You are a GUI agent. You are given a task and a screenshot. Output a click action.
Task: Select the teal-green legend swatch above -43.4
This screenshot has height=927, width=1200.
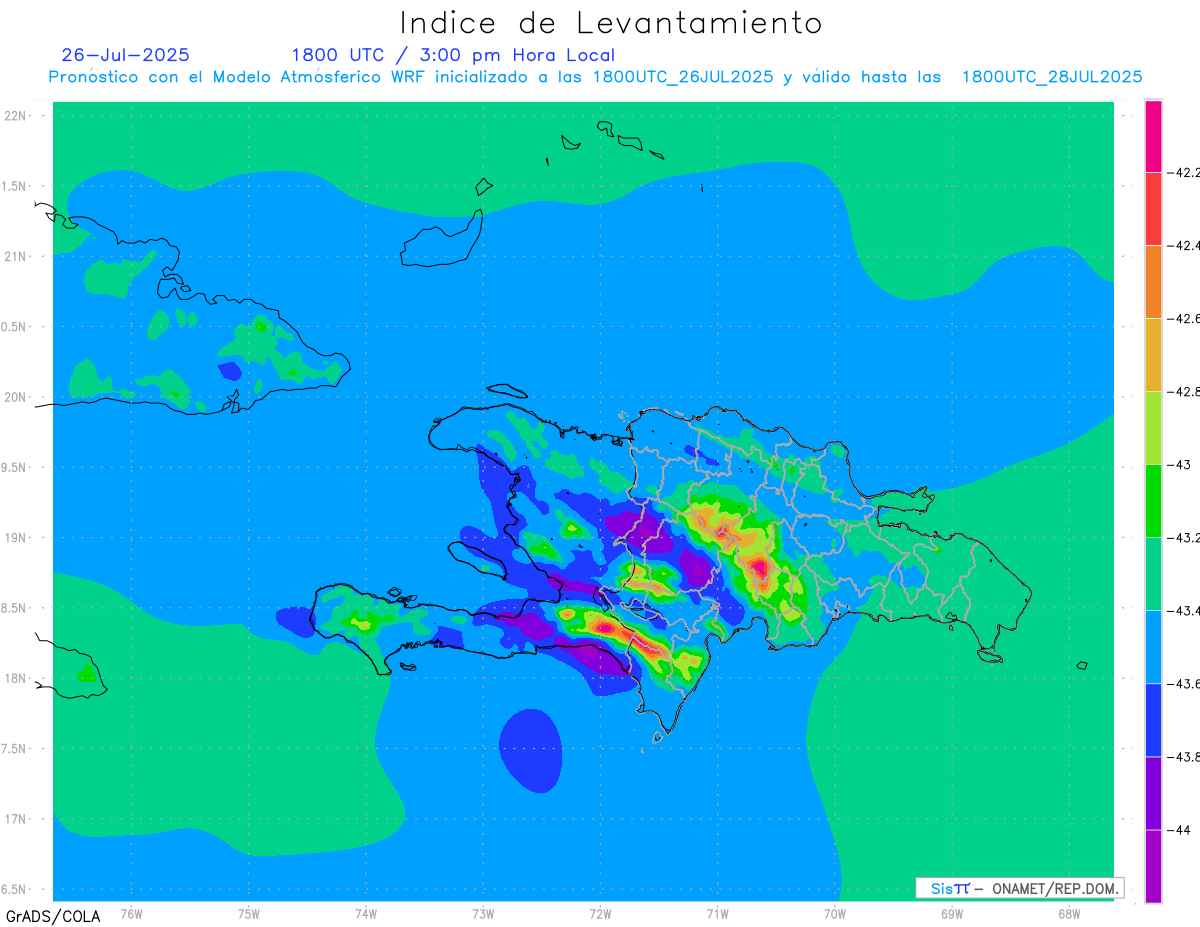(1153, 574)
